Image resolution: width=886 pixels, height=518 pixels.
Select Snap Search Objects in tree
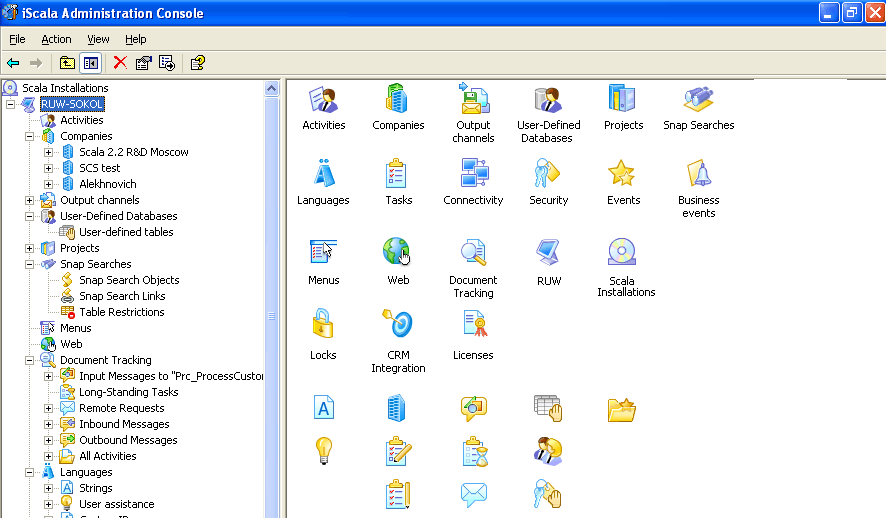tap(129, 280)
